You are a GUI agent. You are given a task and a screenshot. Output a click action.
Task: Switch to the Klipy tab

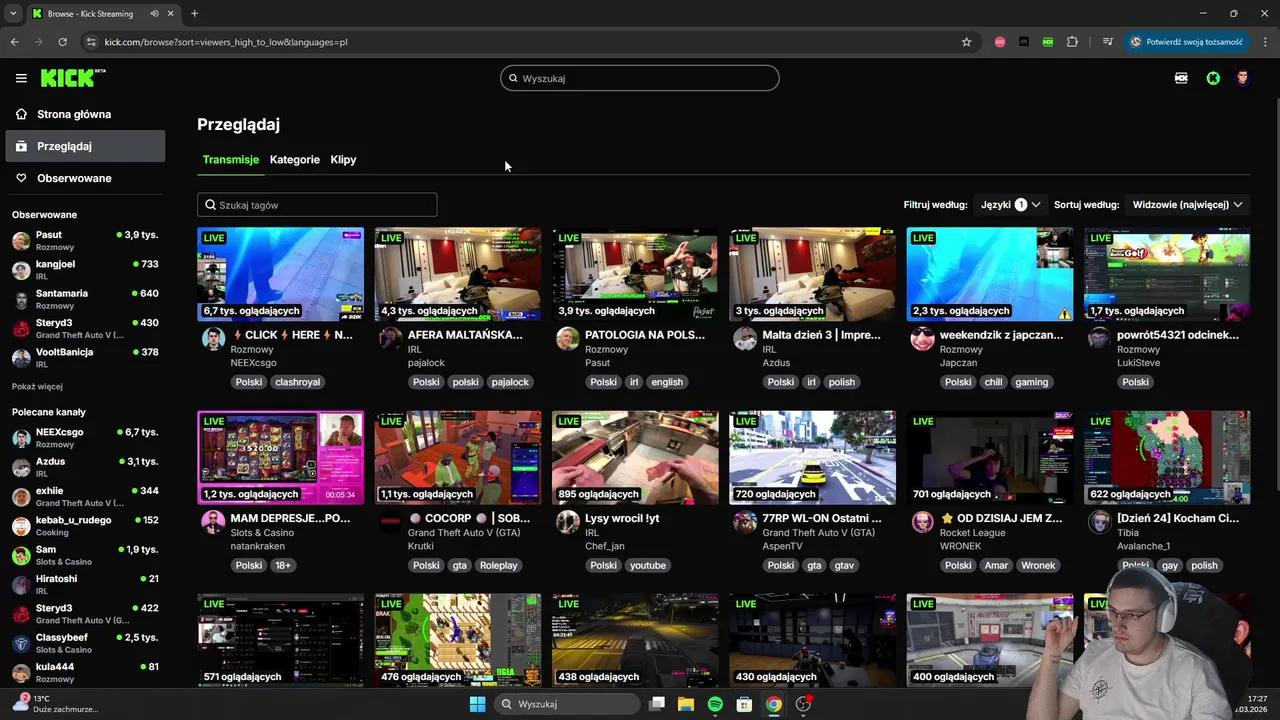[x=343, y=159]
